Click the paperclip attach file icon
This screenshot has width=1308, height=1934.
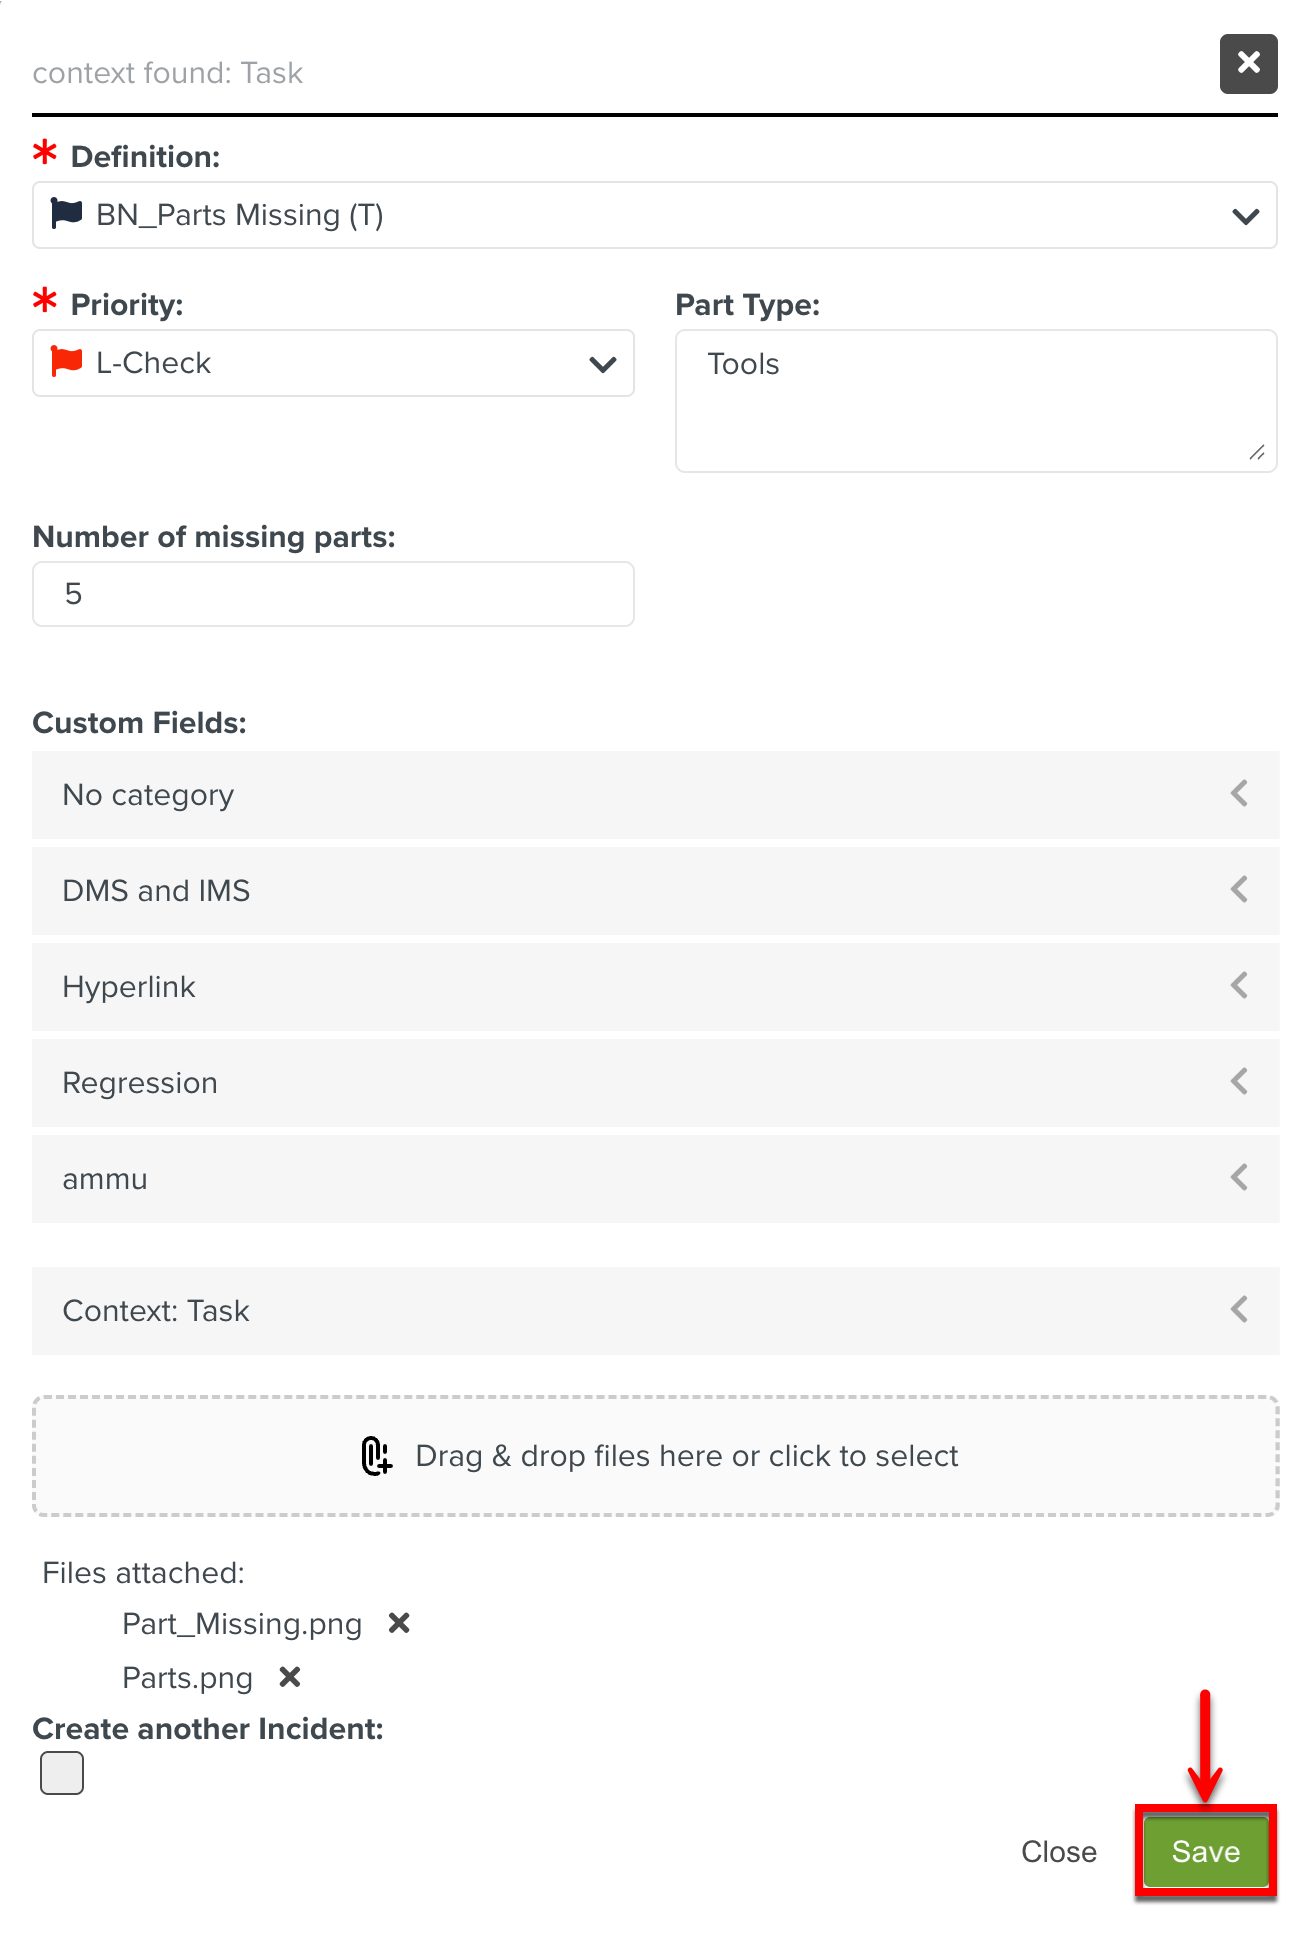[376, 1456]
